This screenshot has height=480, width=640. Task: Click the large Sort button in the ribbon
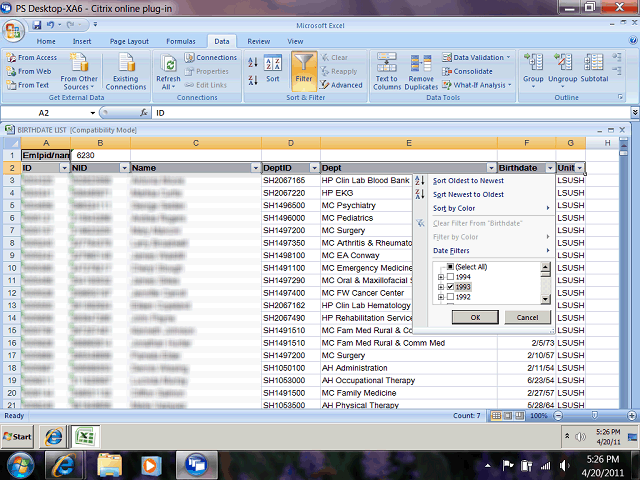(x=273, y=70)
